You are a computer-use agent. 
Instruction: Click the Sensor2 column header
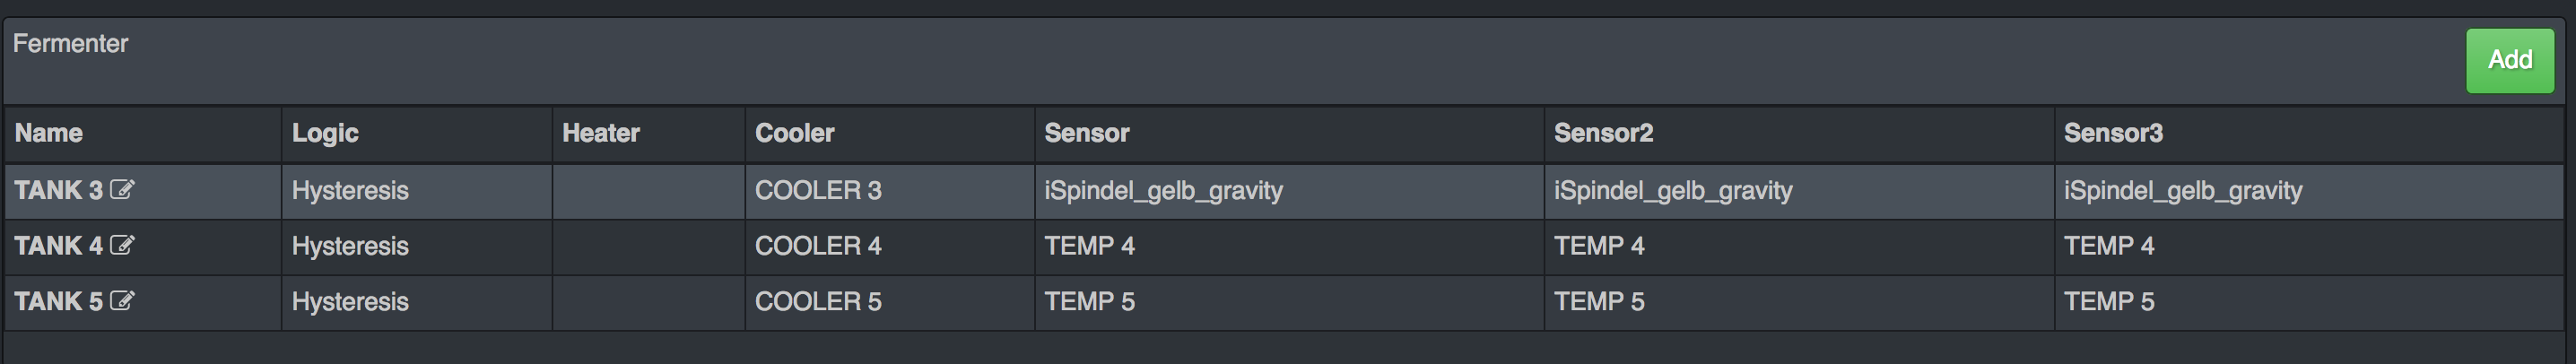pos(1603,133)
